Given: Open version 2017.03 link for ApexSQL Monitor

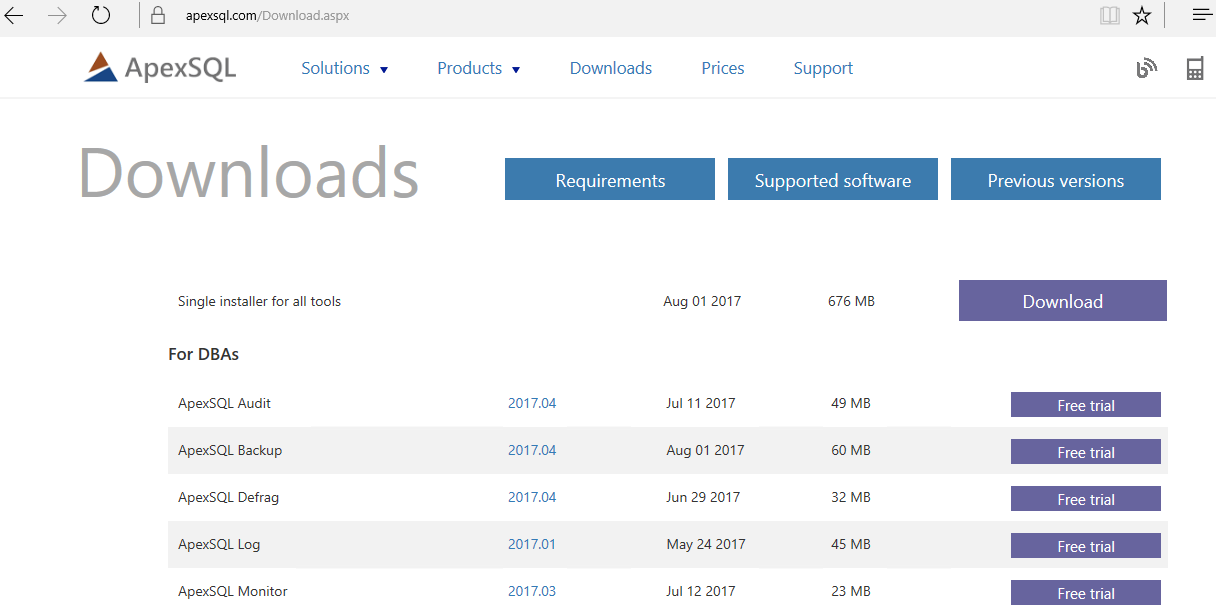Looking at the screenshot, I should [x=532, y=591].
